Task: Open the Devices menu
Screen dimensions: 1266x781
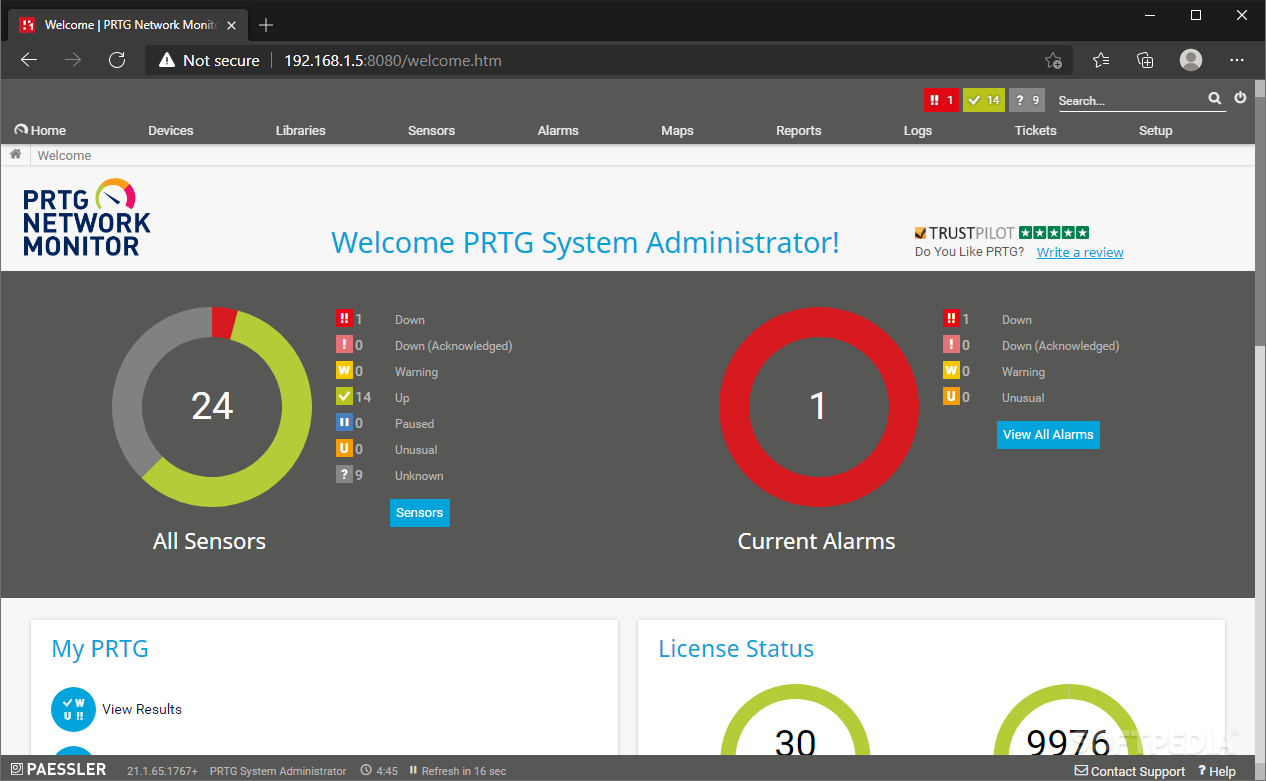Action: pyautogui.click(x=171, y=130)
